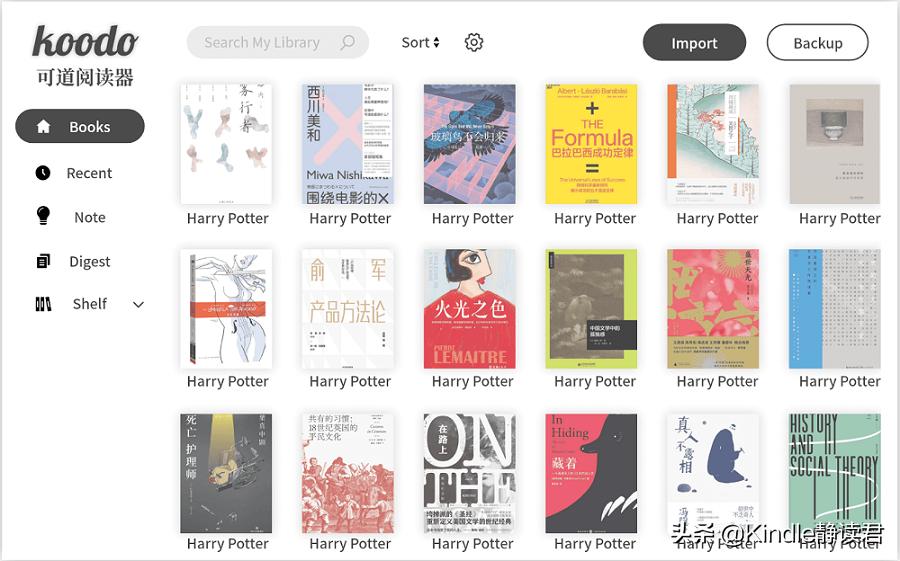Open the yellow Formula book cover
The width and height of the screenshot is (900, 561).
click(x=591, y=144)
